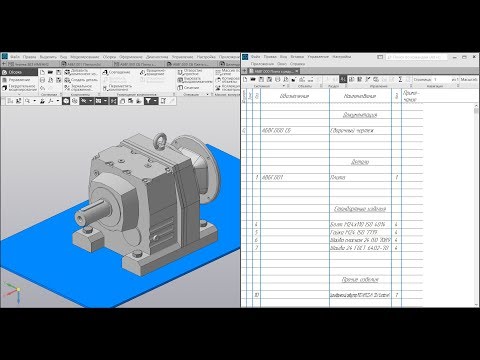The width and height of the screenshot is (480, 360).
Task: Click the page number field
Action: pos(442,79)
